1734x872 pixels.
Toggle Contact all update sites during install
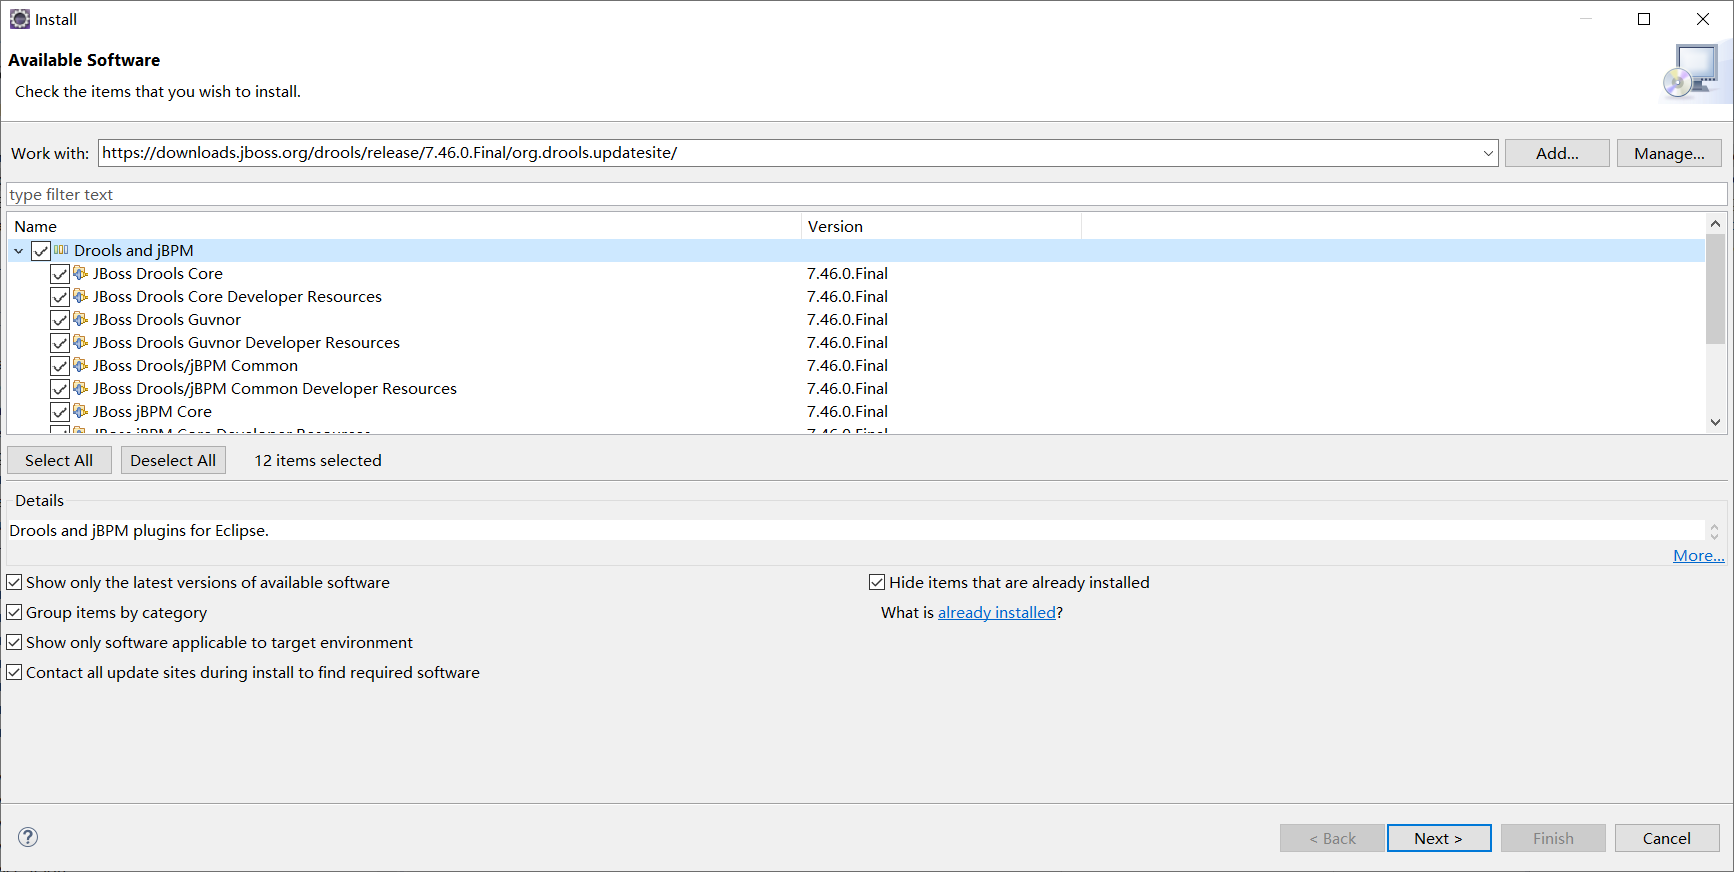[x=14, y=672]
